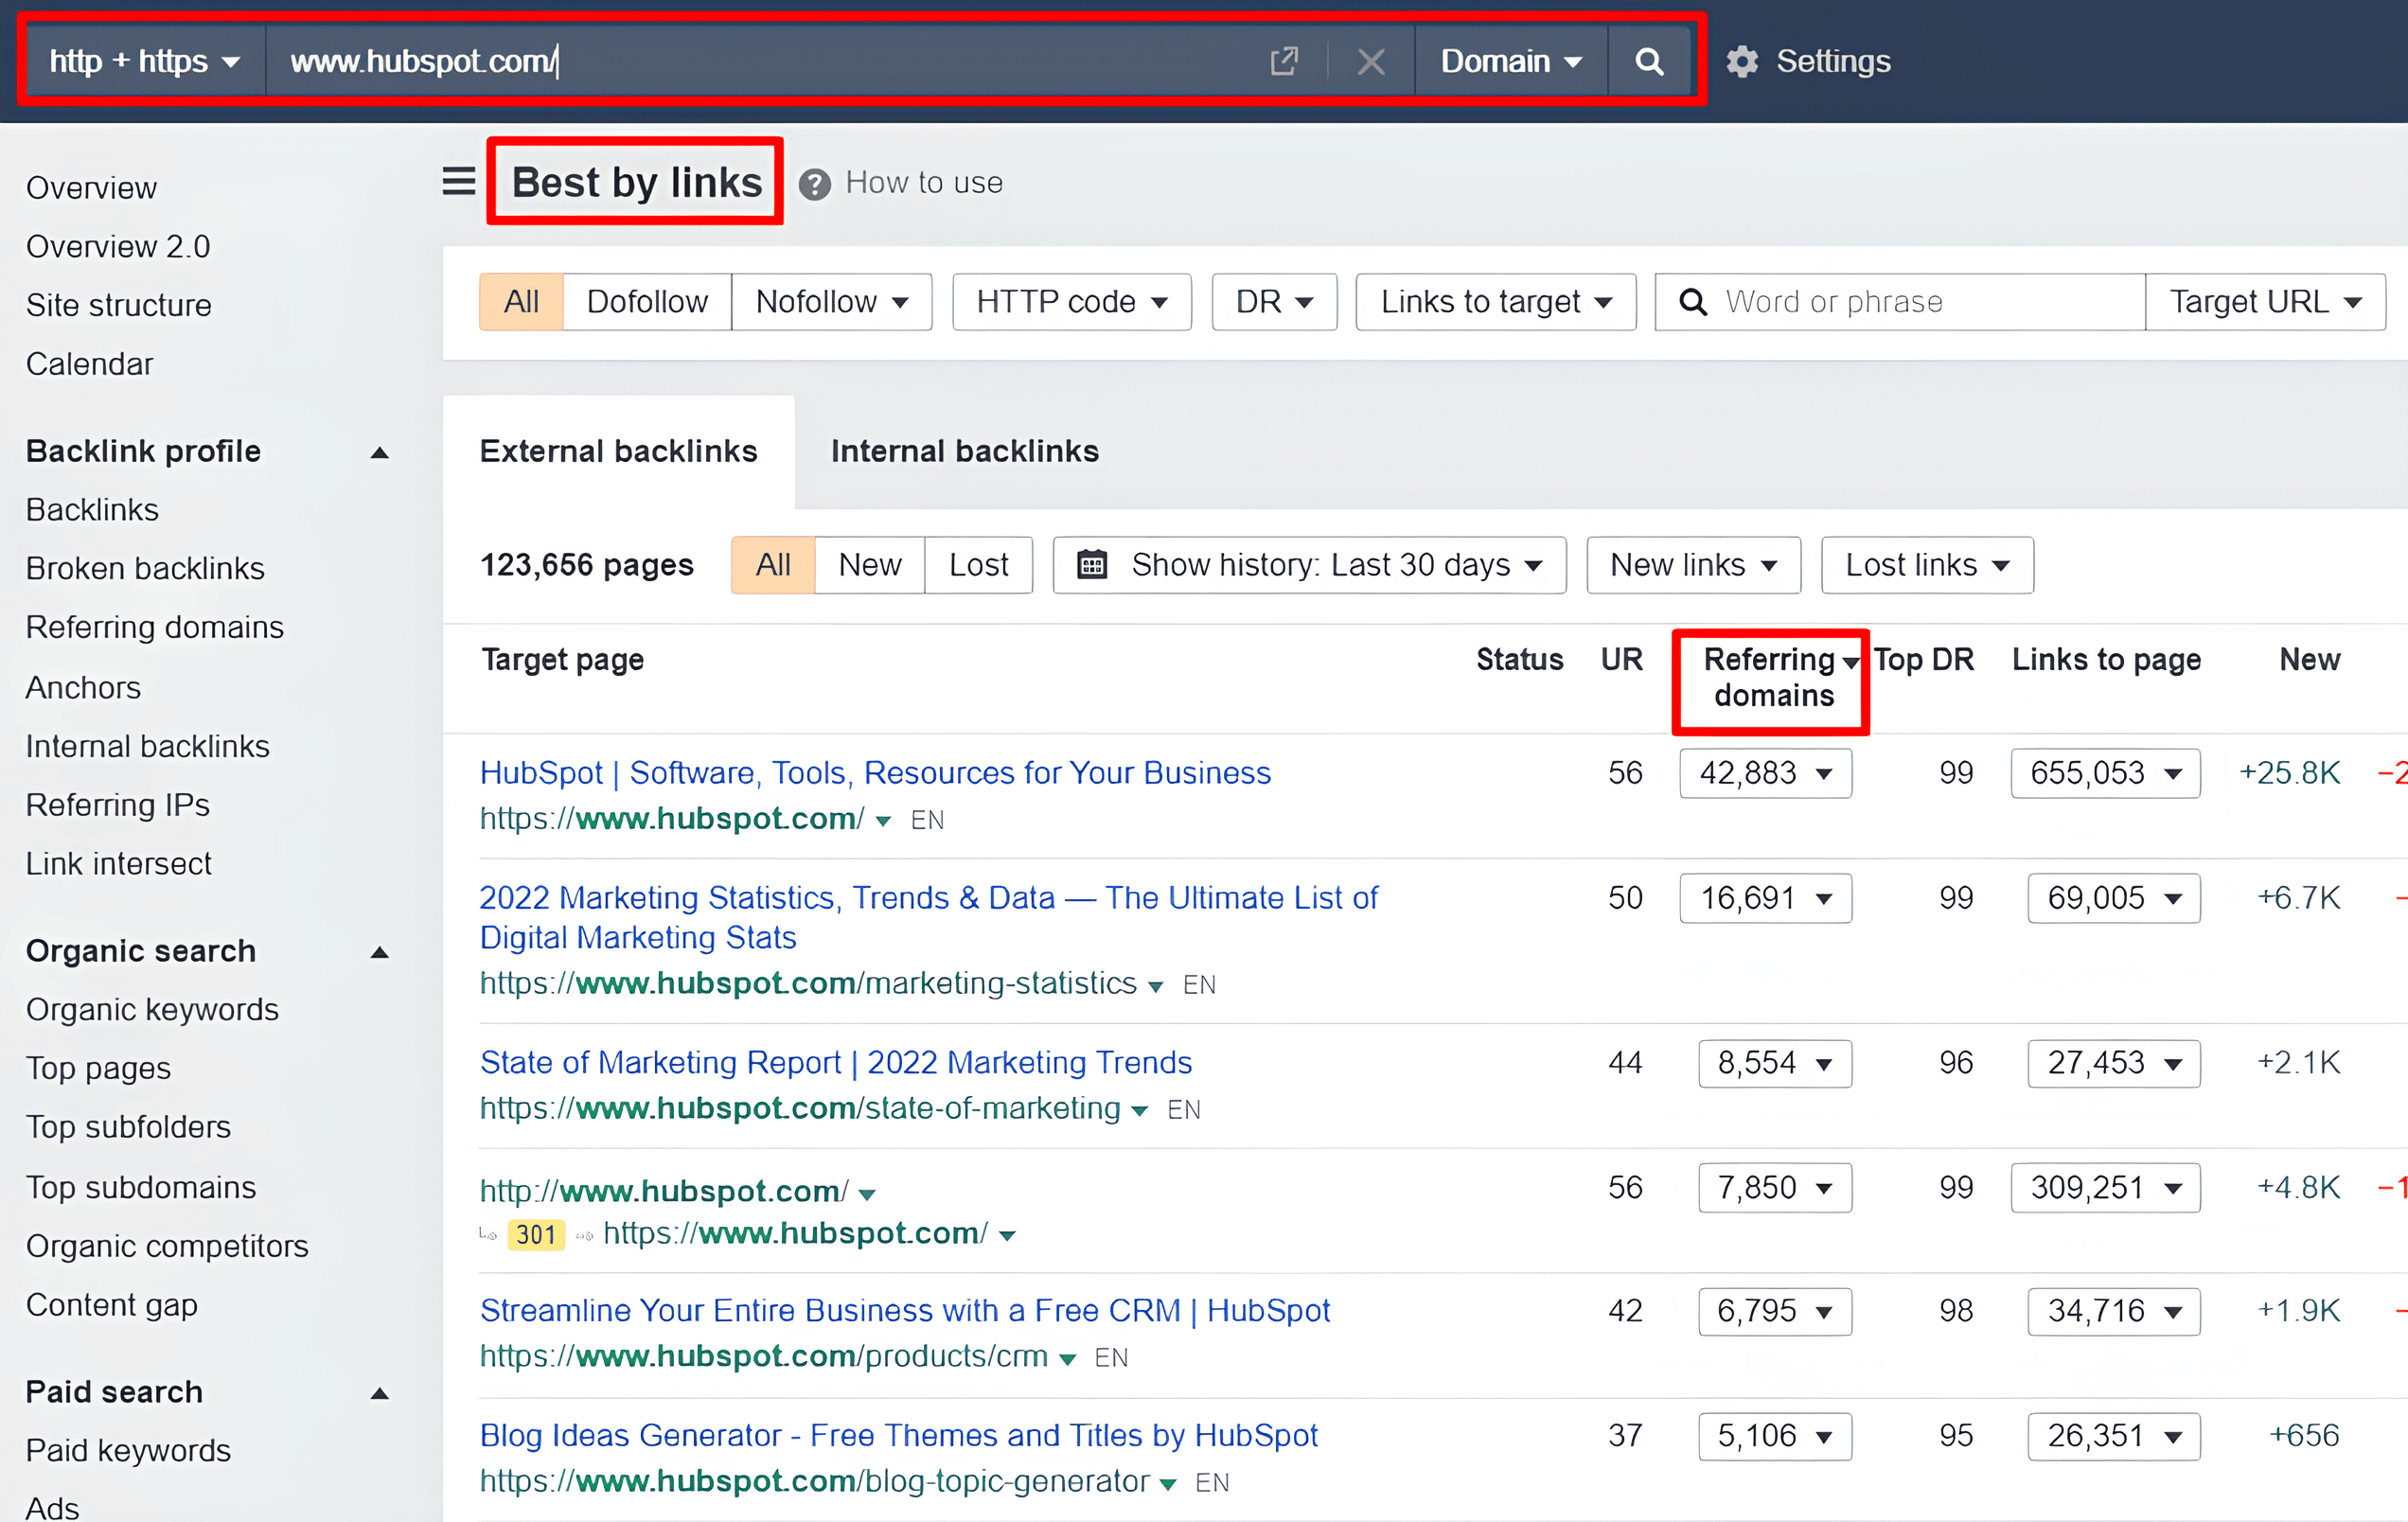Open the http + https protocol dropdown
2408x1522 pixels.
[x=145, y=62]
